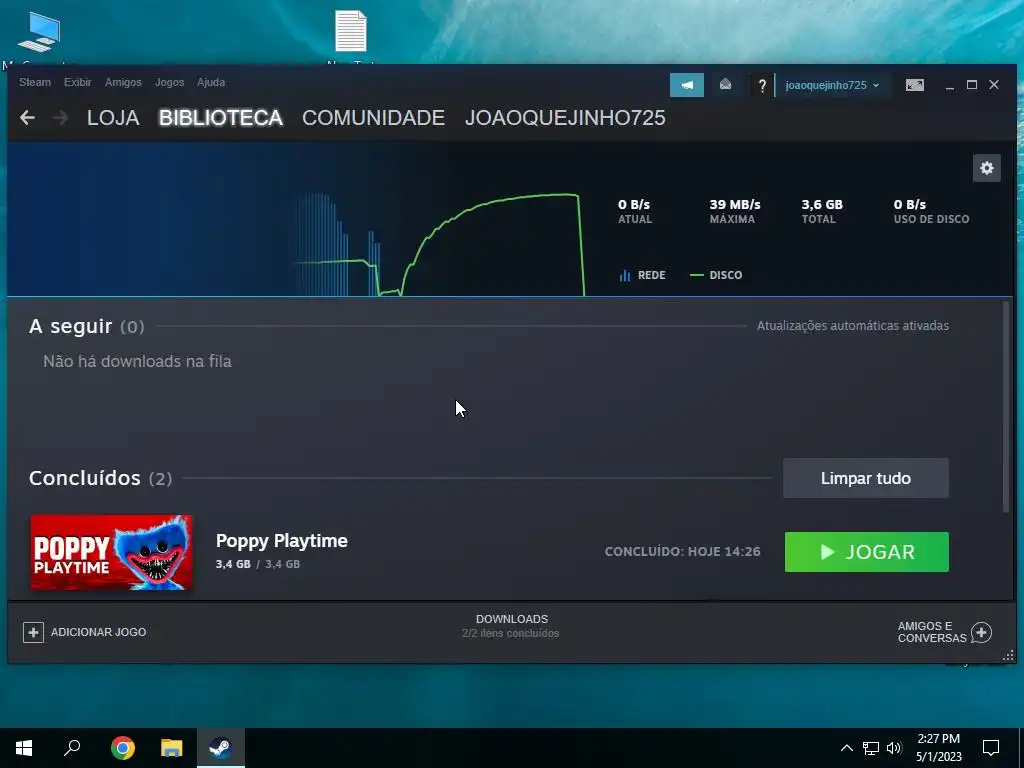Viewport: 1024px width, 768px height.
Task: Switch to the COMUNIDADE tab
Action: [x=373, y=118]
